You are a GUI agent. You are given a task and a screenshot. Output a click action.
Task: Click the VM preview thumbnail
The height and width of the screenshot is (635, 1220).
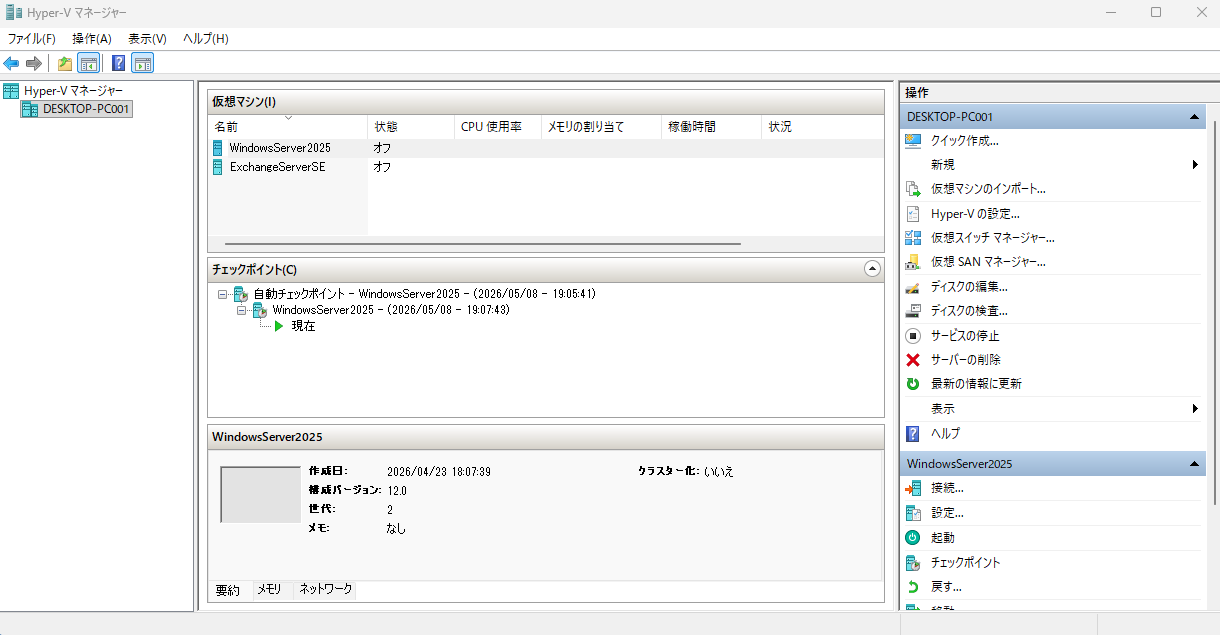point(260,494)
